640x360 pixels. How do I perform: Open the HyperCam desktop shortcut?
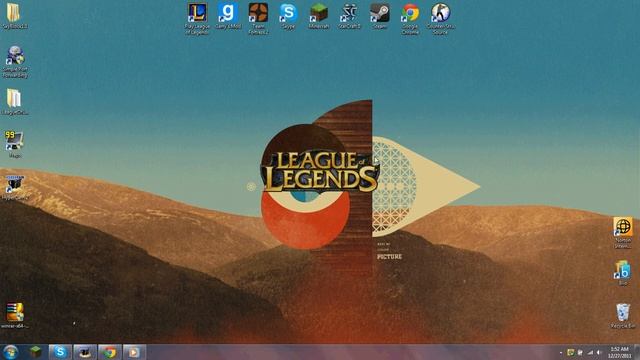15,187
